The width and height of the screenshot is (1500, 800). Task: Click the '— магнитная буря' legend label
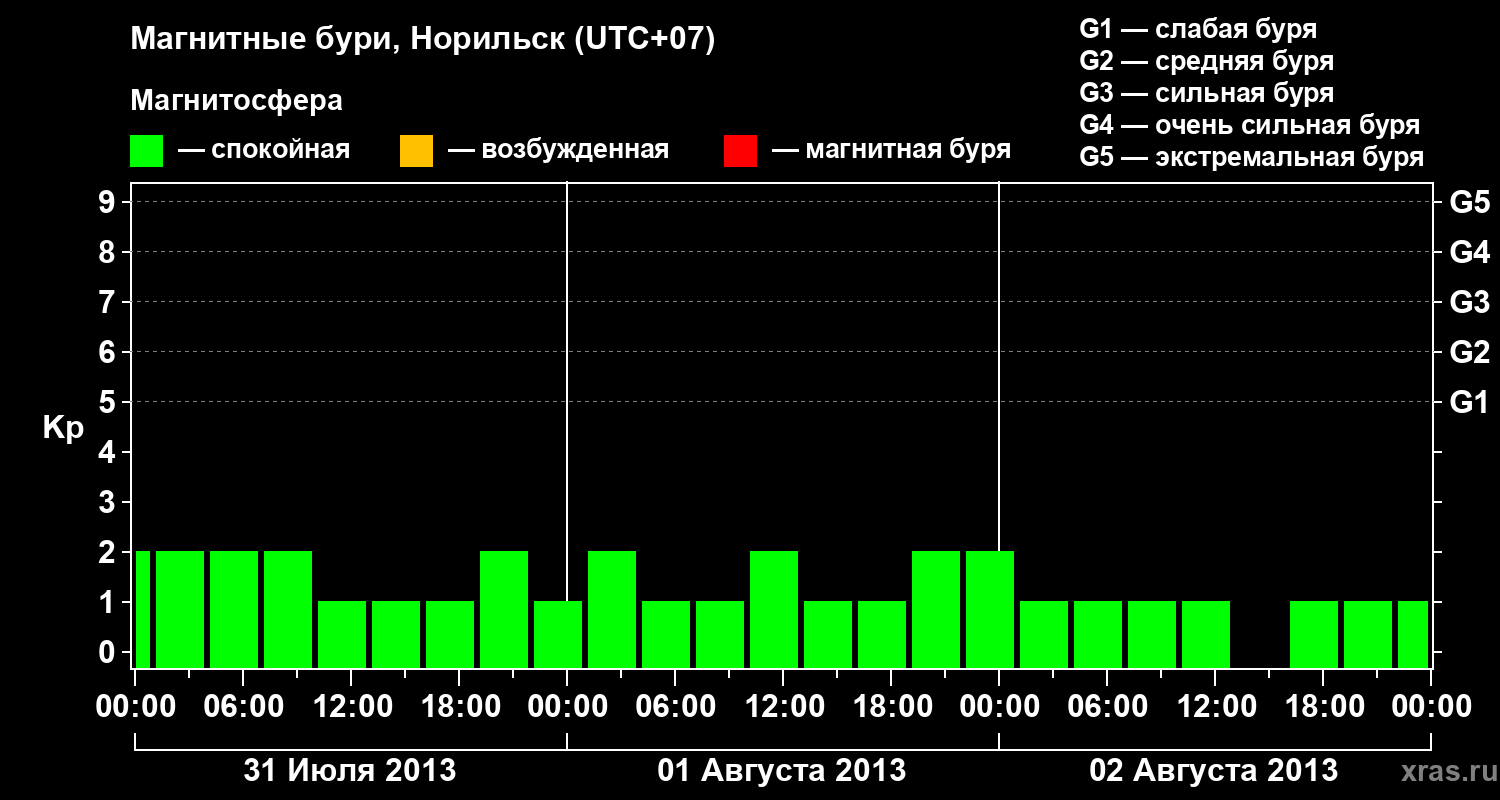click(891, 150)
